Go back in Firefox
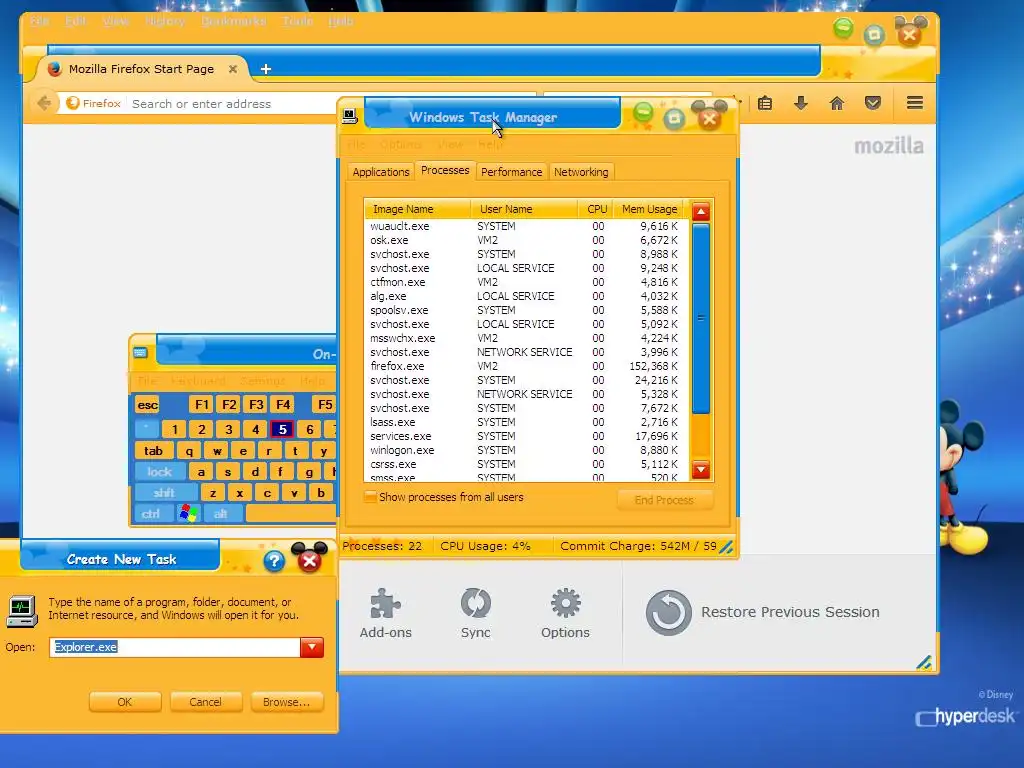This screenshot has width=1024, height=768. [44, 103]
